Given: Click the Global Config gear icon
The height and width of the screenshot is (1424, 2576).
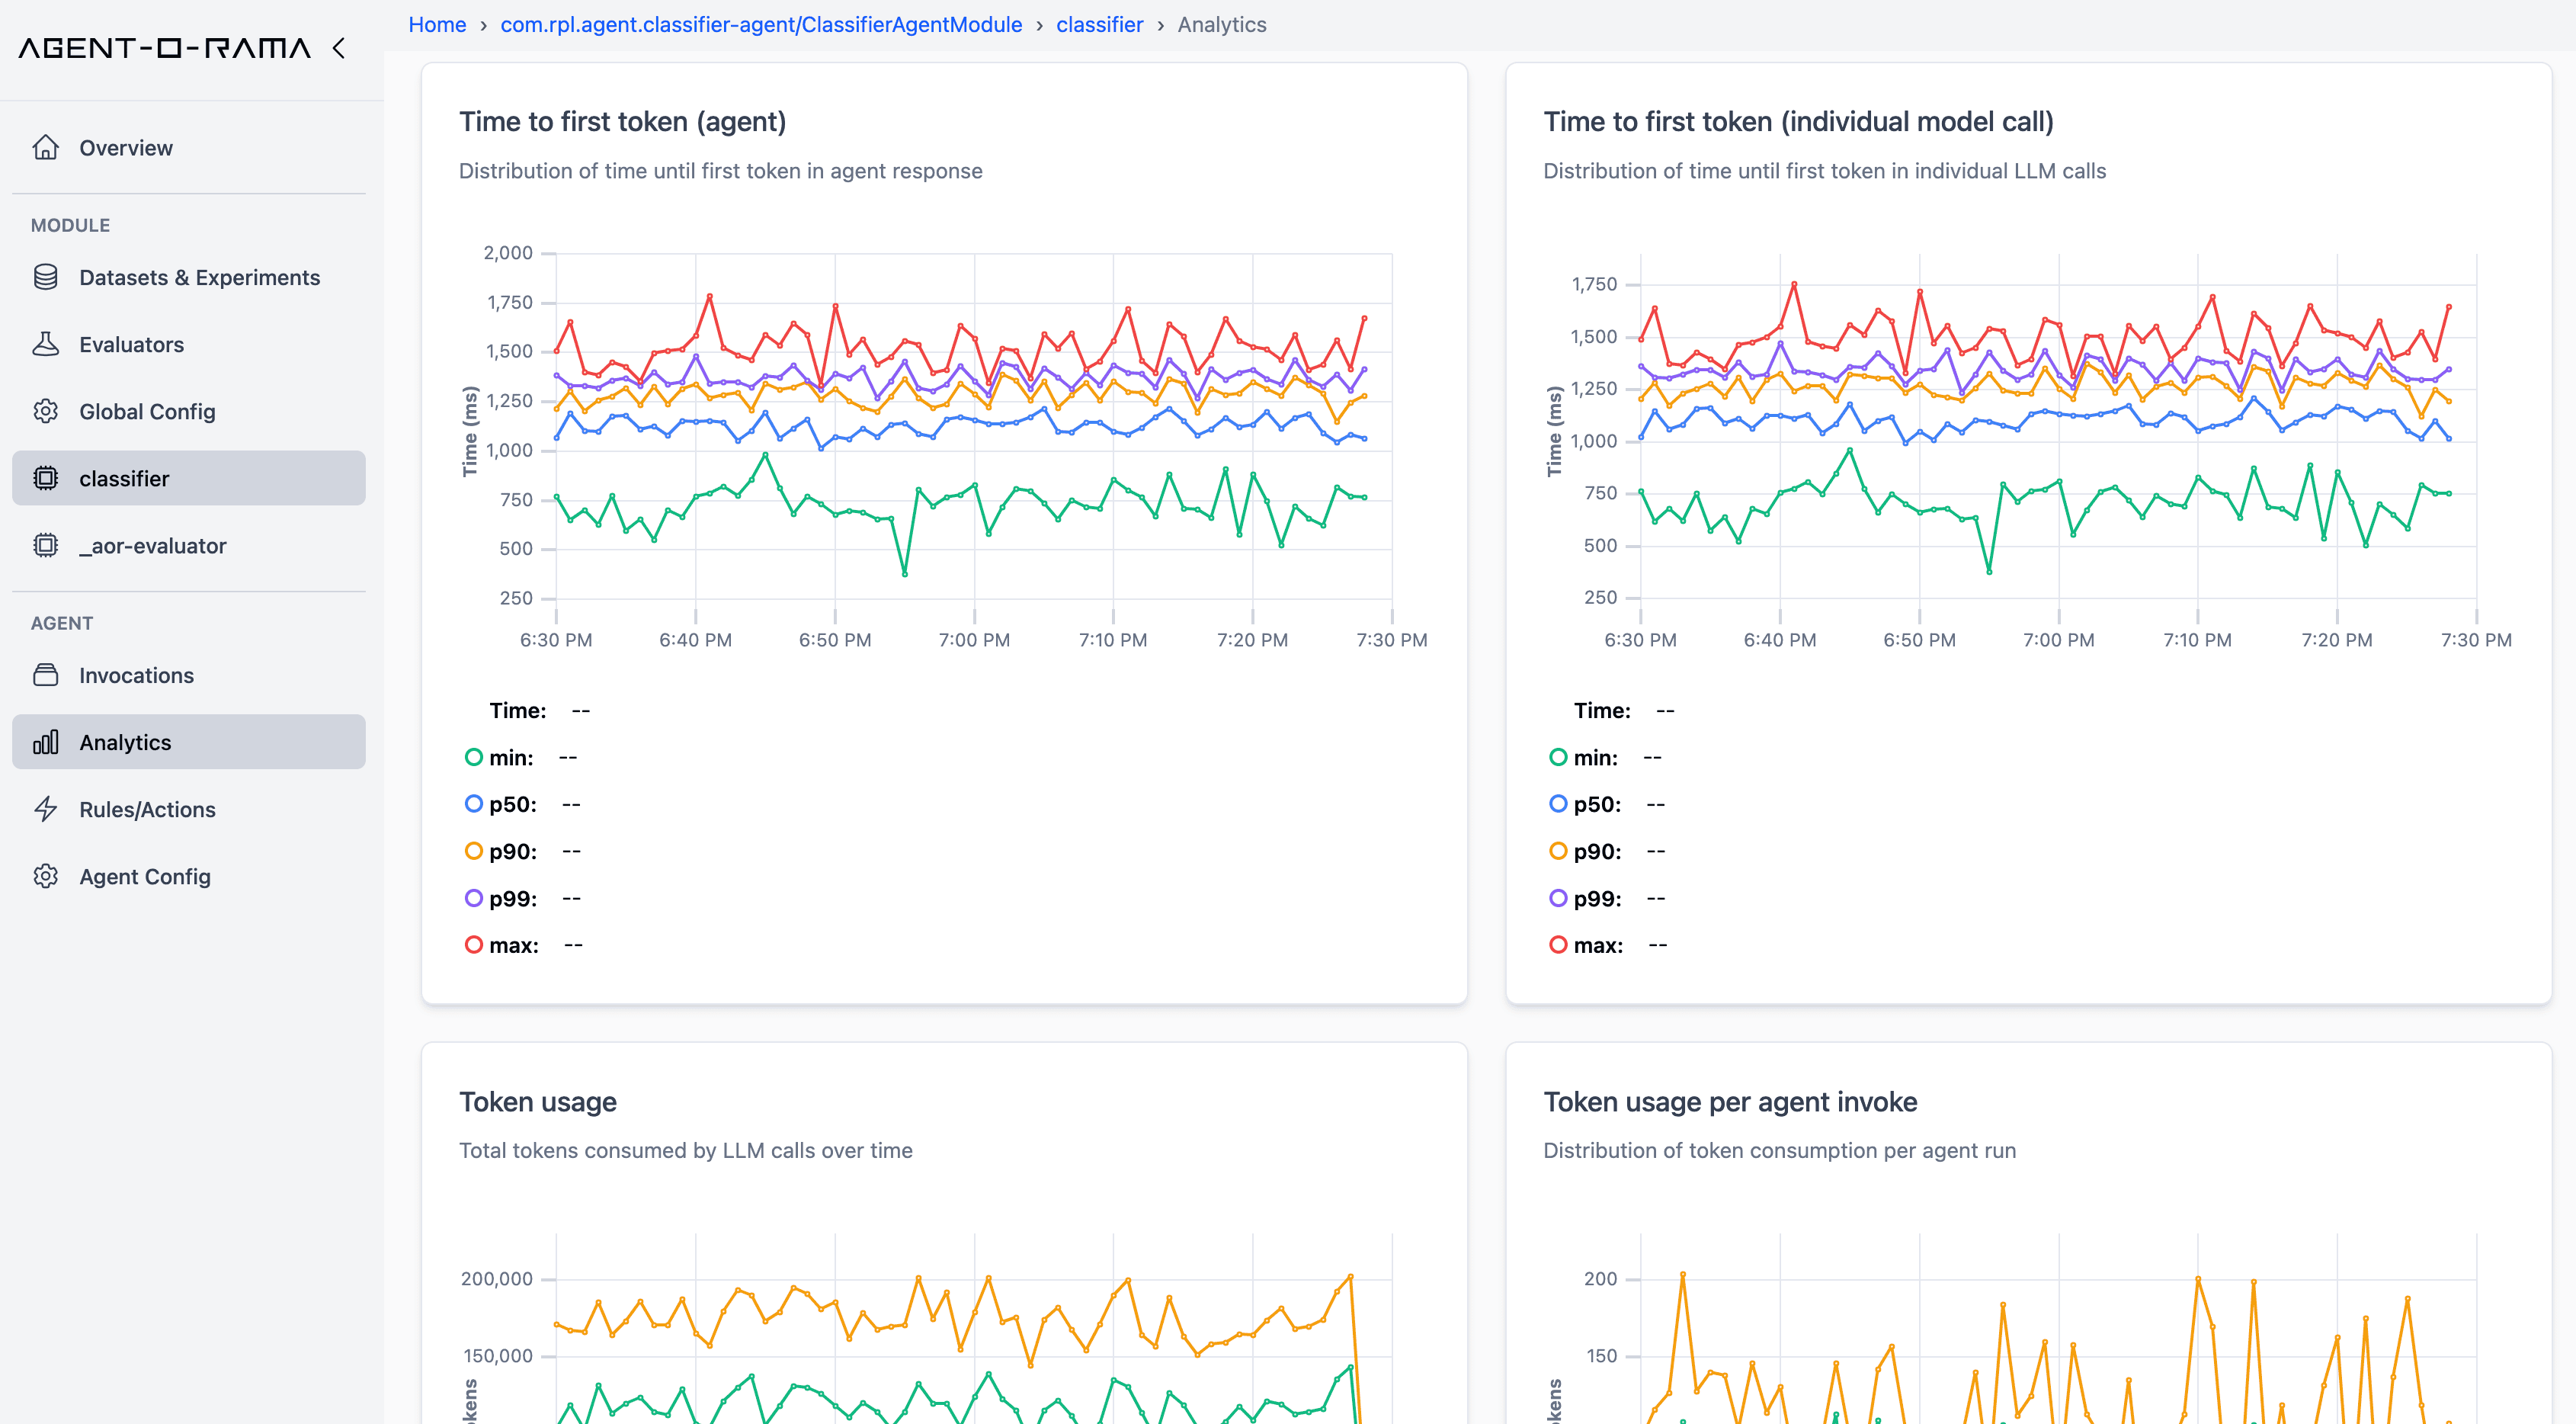Looking at the screenshot, I should (45, 411).
